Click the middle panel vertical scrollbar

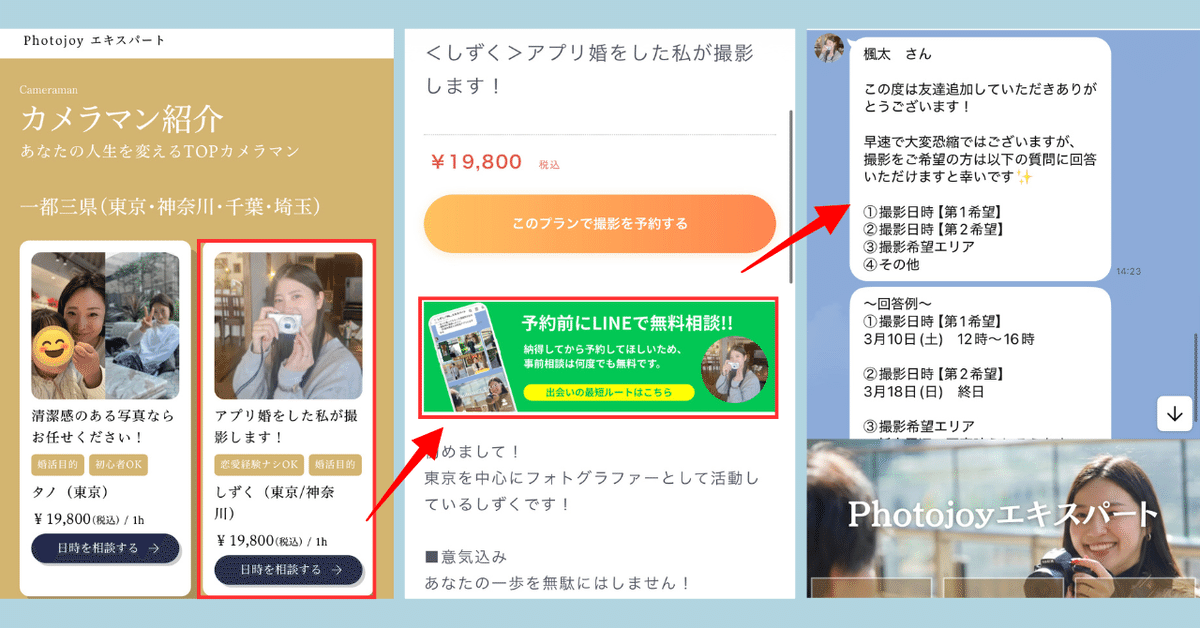[x=791, y=195]
